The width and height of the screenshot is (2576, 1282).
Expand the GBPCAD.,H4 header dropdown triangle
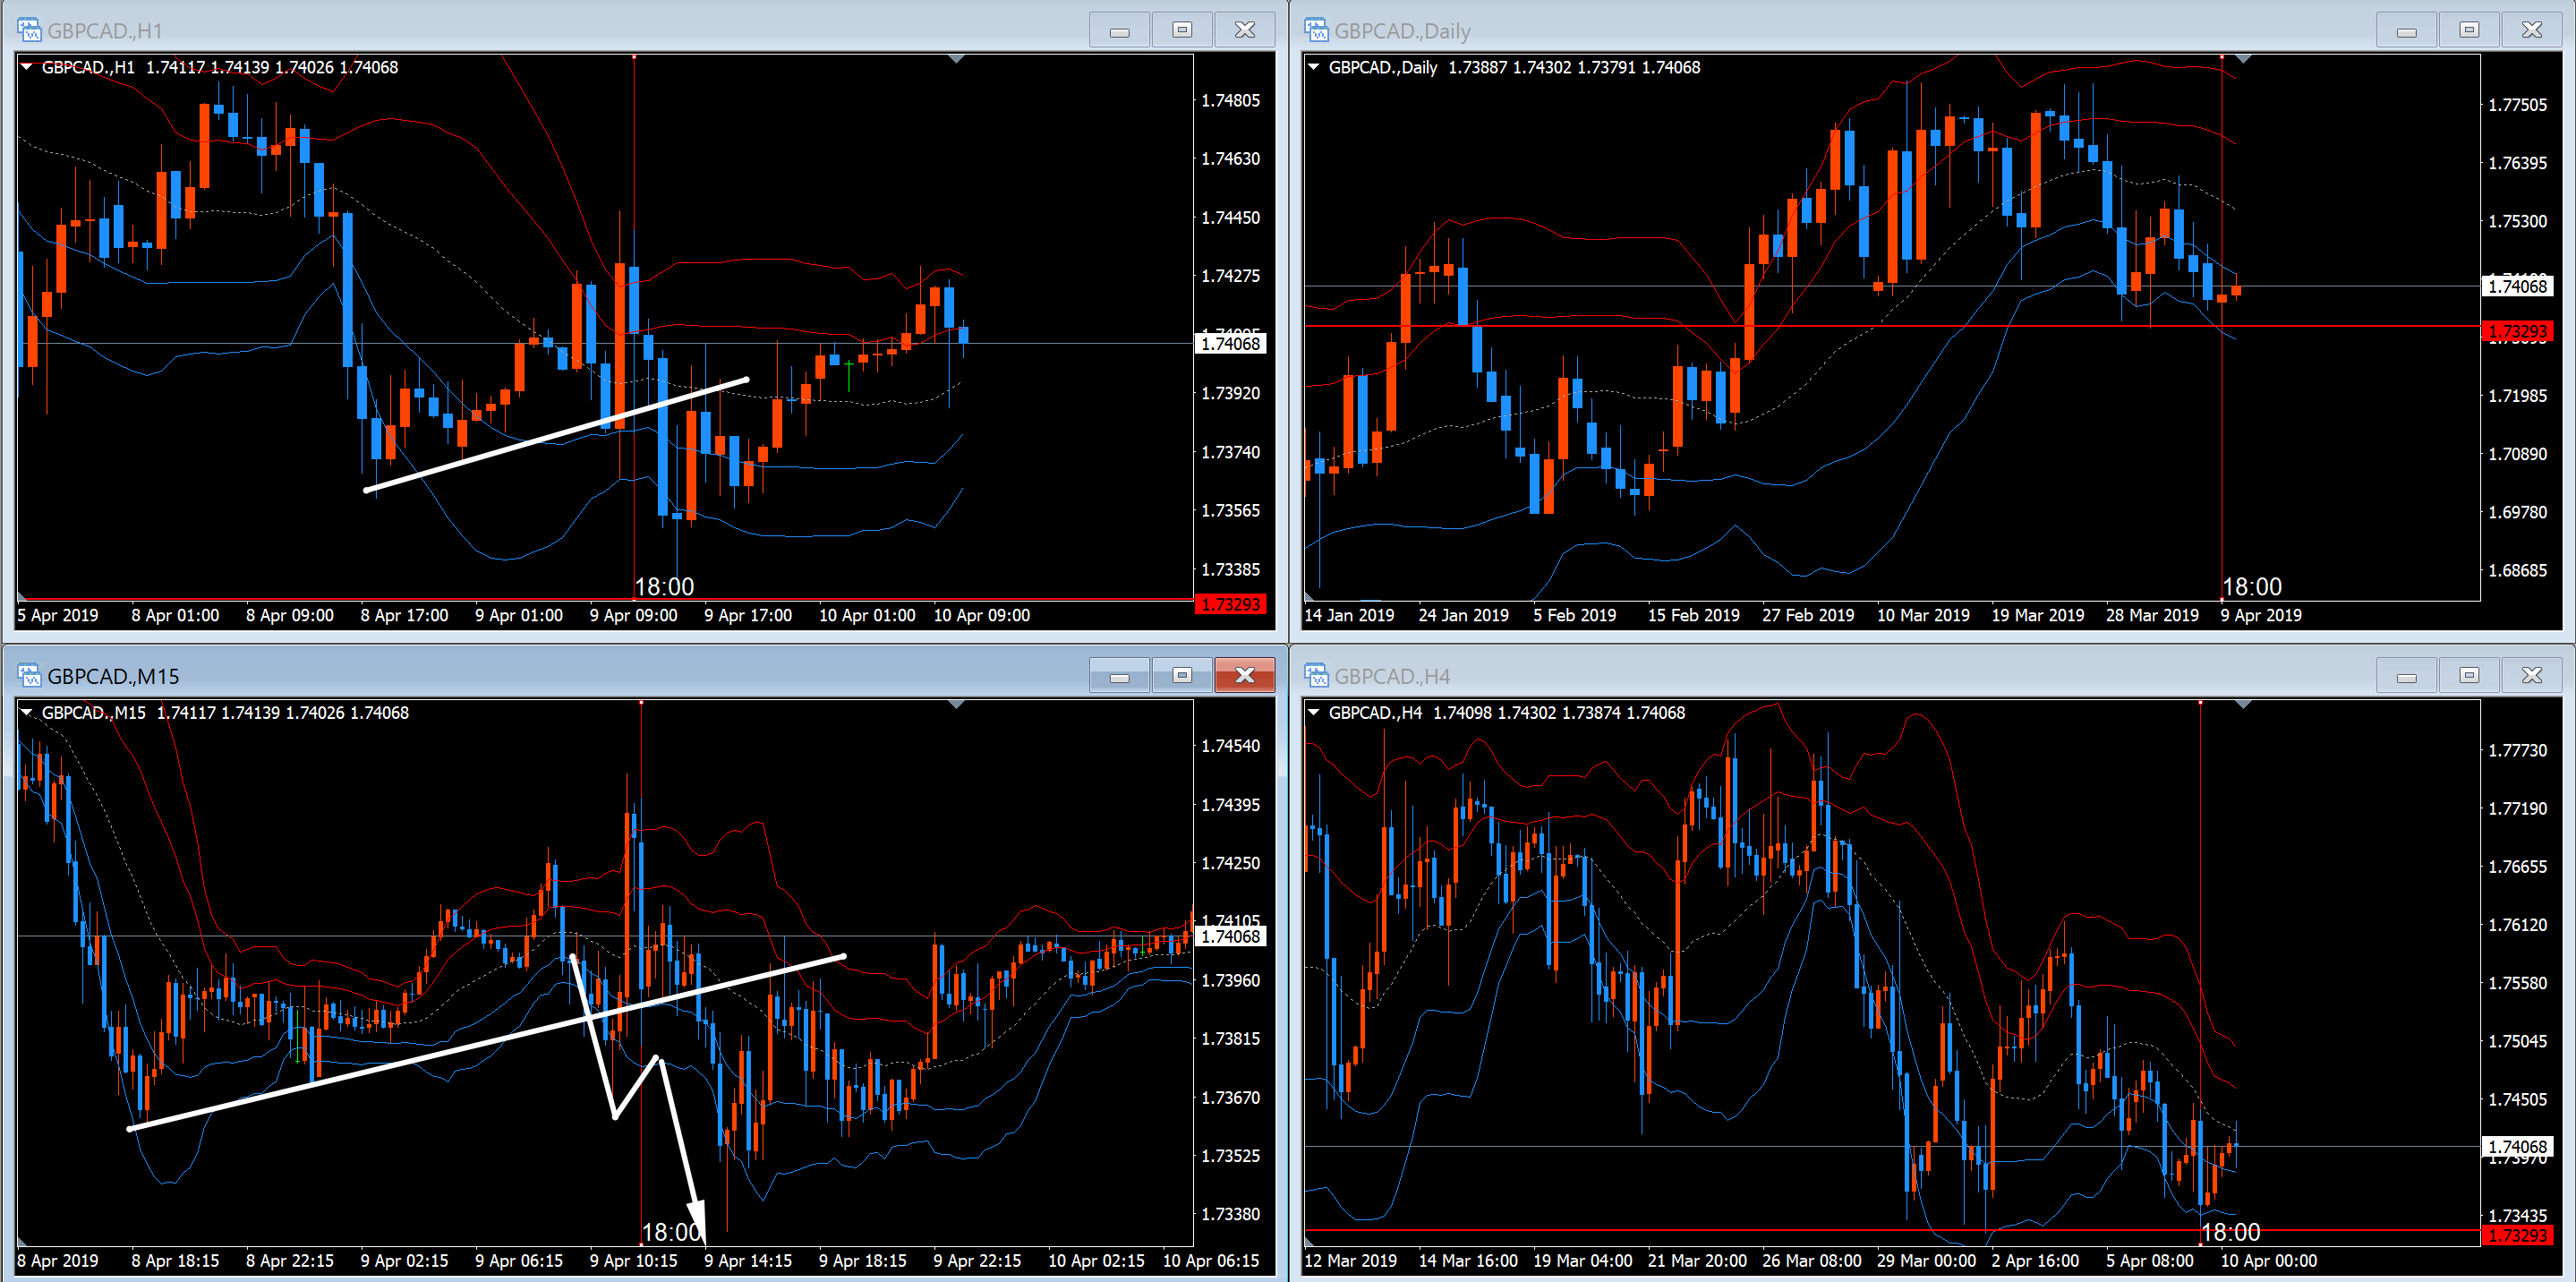pos(1314,712)
